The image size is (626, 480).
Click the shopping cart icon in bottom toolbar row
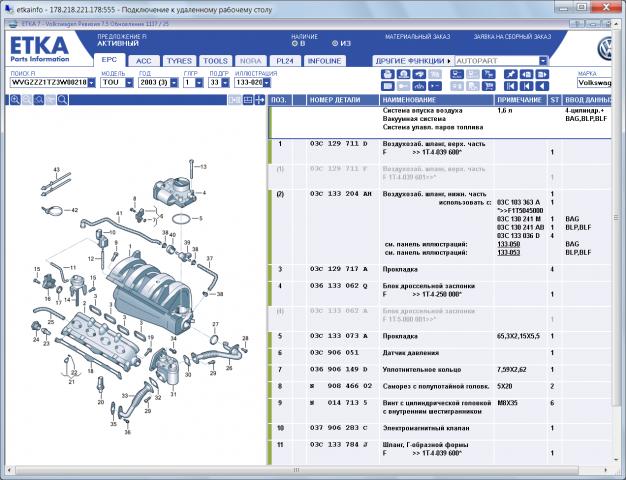click(x=489, y=86)
